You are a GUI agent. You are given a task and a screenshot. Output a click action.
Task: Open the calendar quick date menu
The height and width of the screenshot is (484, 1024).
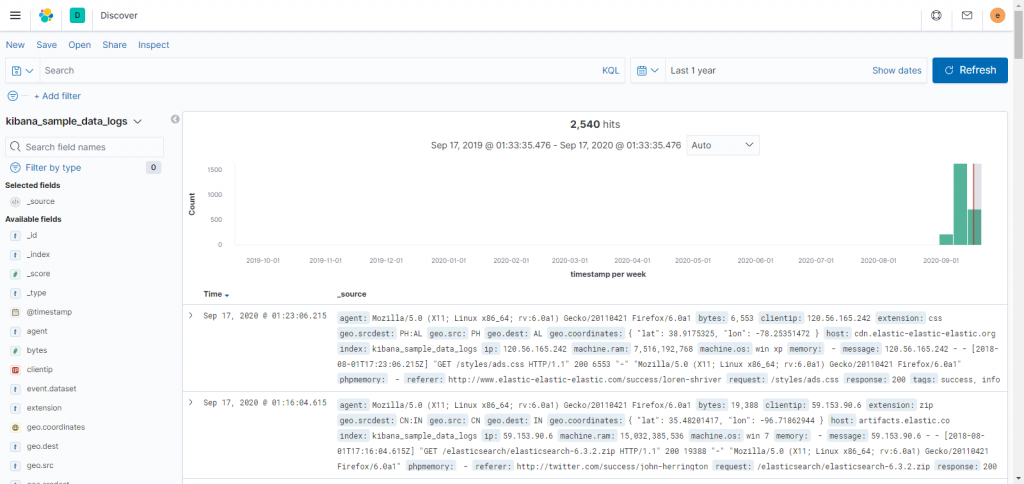647,71
